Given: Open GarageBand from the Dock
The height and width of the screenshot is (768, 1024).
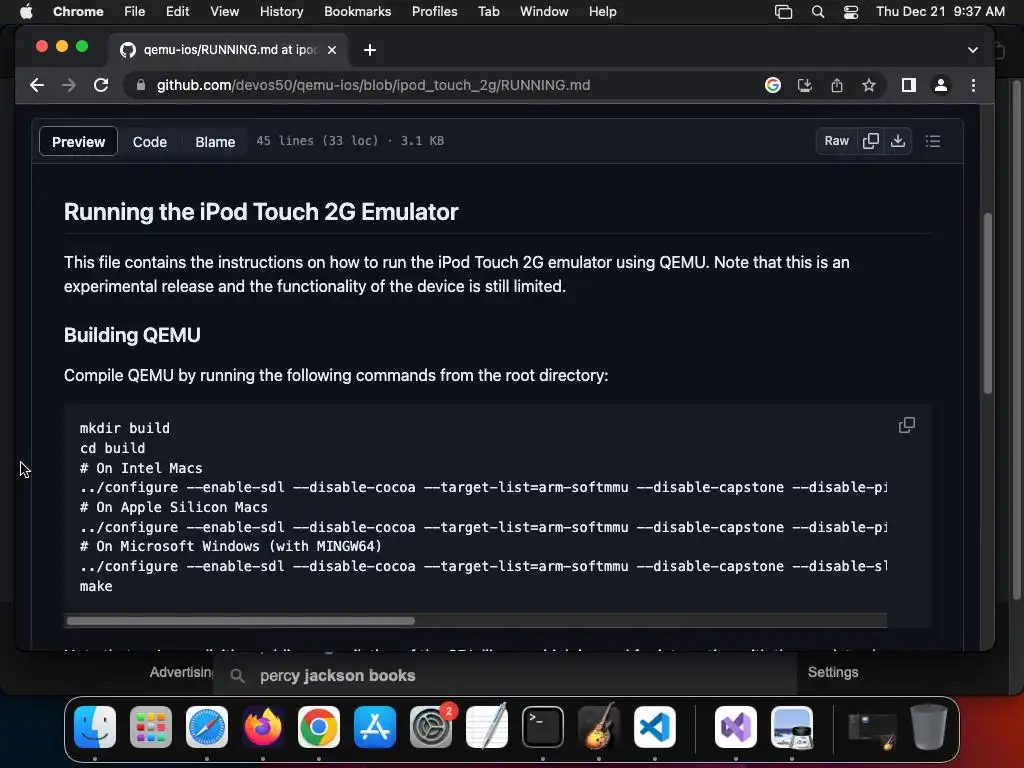Looking at the screenshot, I should click(x=599, y=727).
